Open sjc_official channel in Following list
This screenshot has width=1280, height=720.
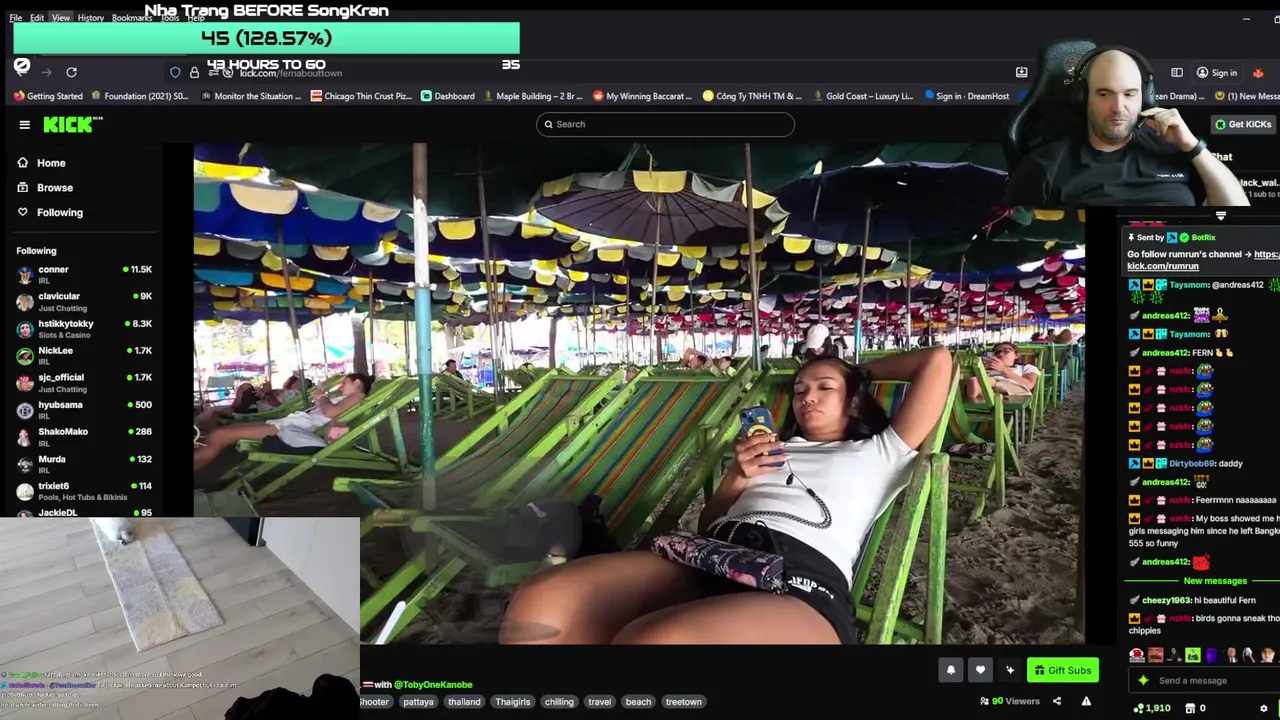pos(84,382)
